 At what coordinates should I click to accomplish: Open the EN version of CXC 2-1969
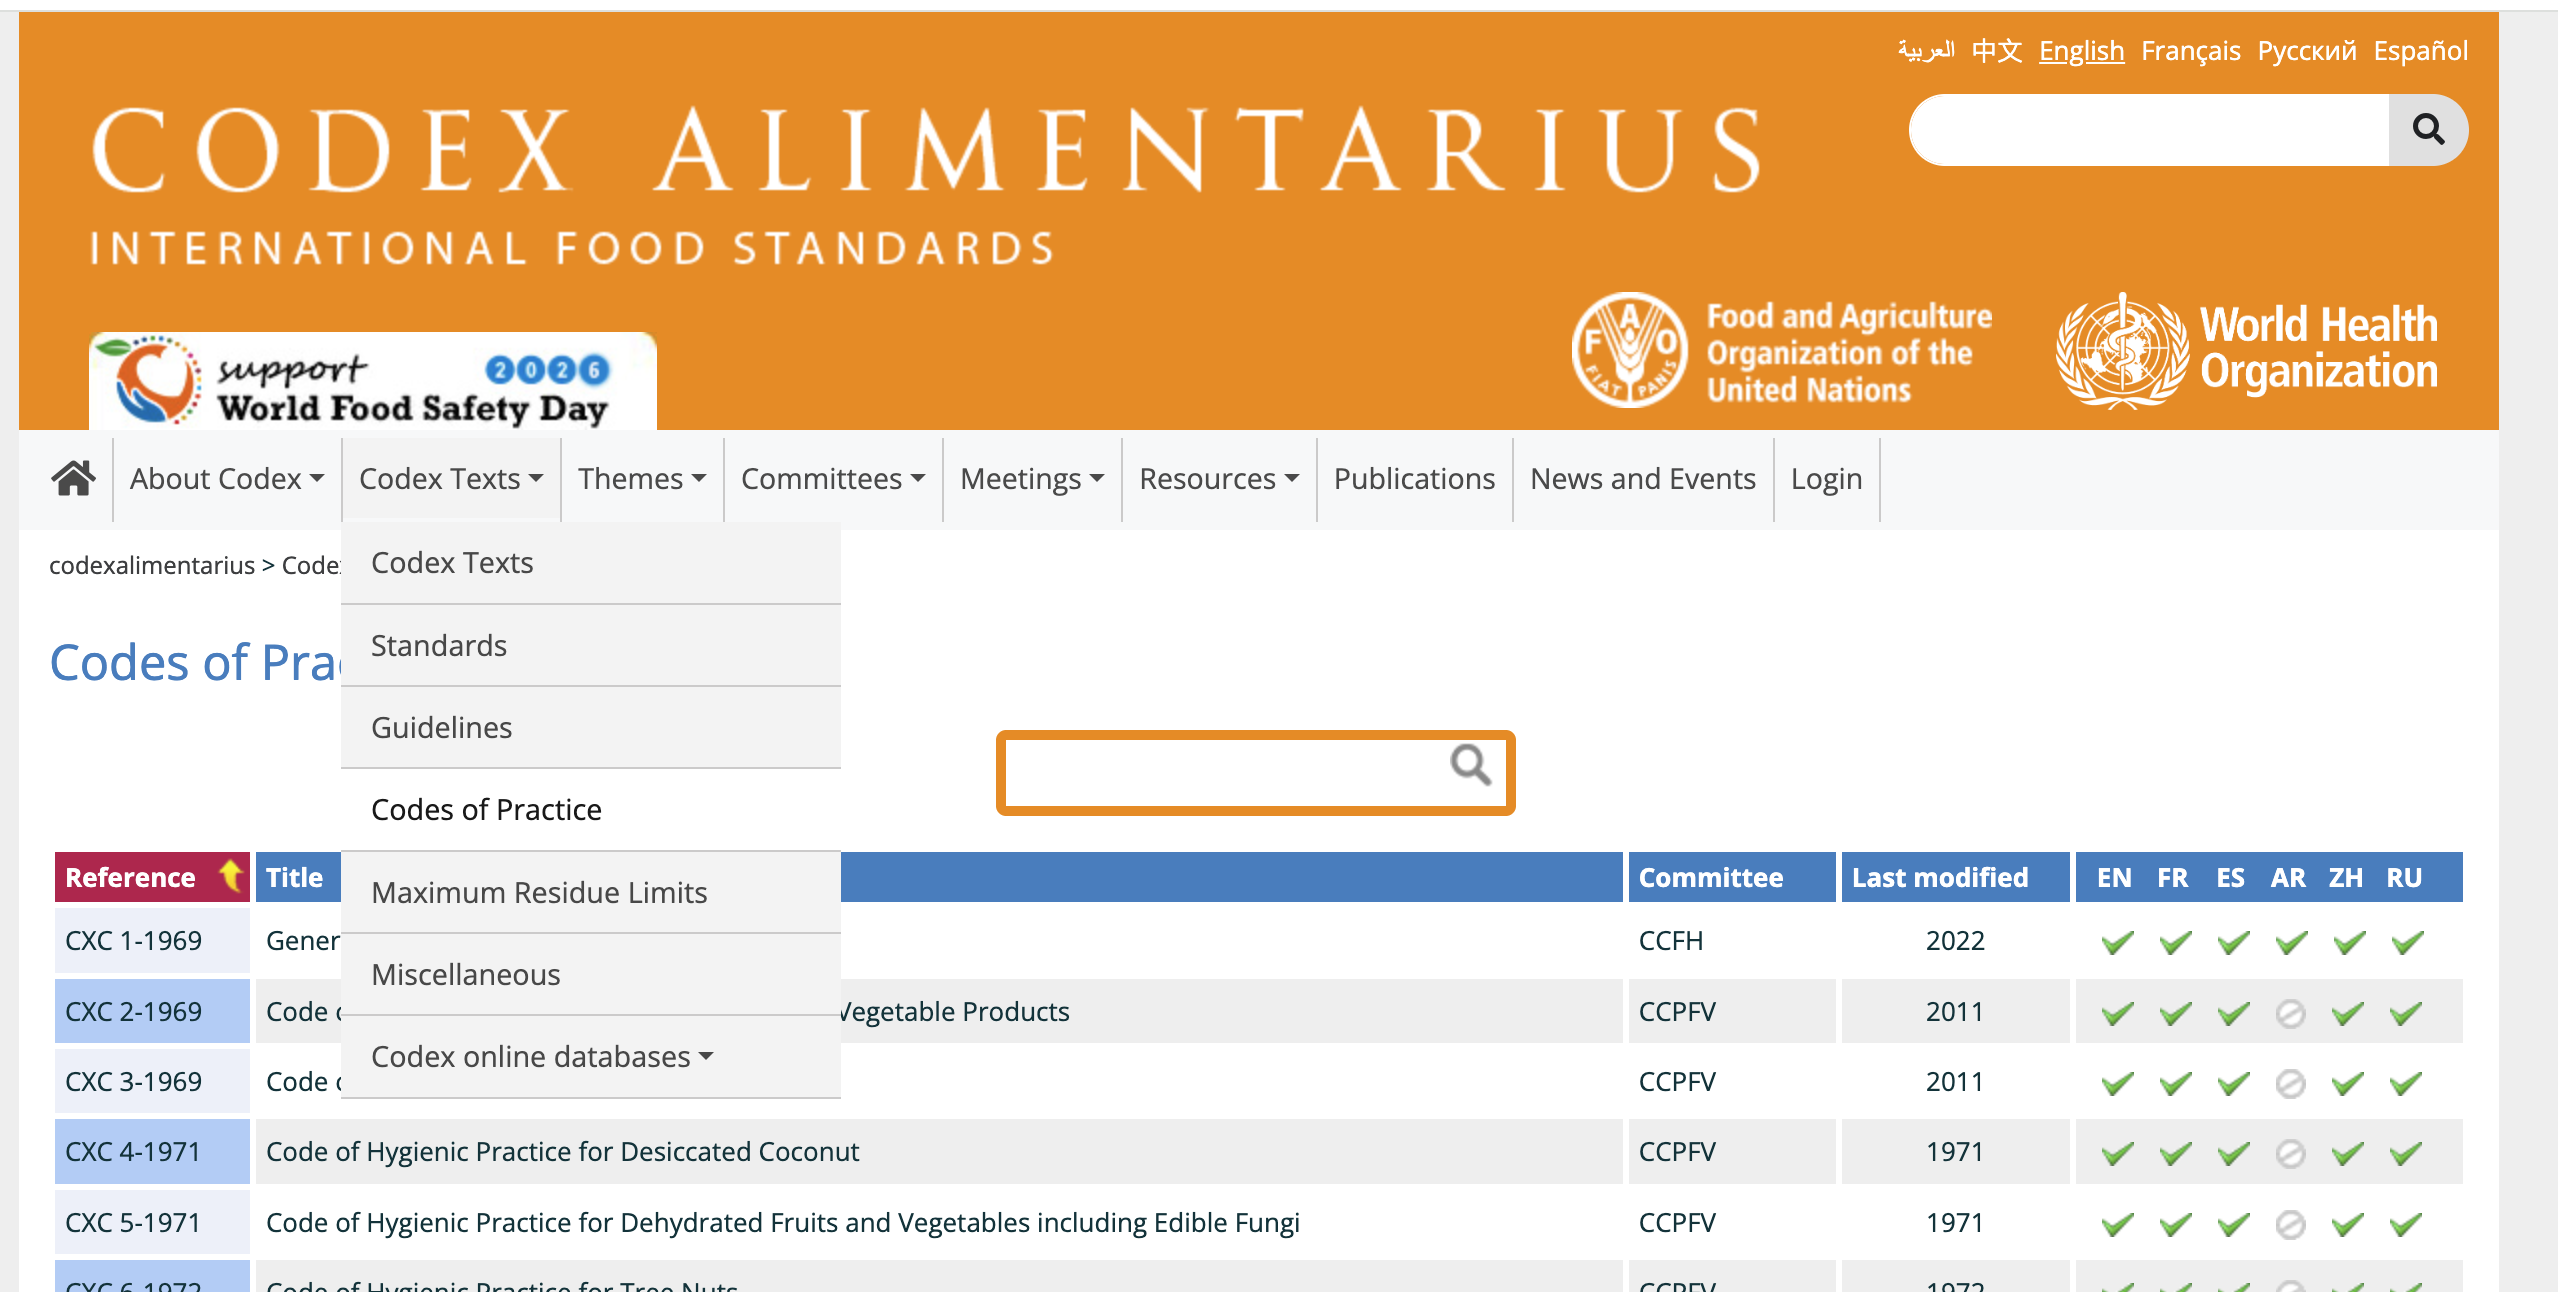pyautogui.click(x=2117, y=1013)
